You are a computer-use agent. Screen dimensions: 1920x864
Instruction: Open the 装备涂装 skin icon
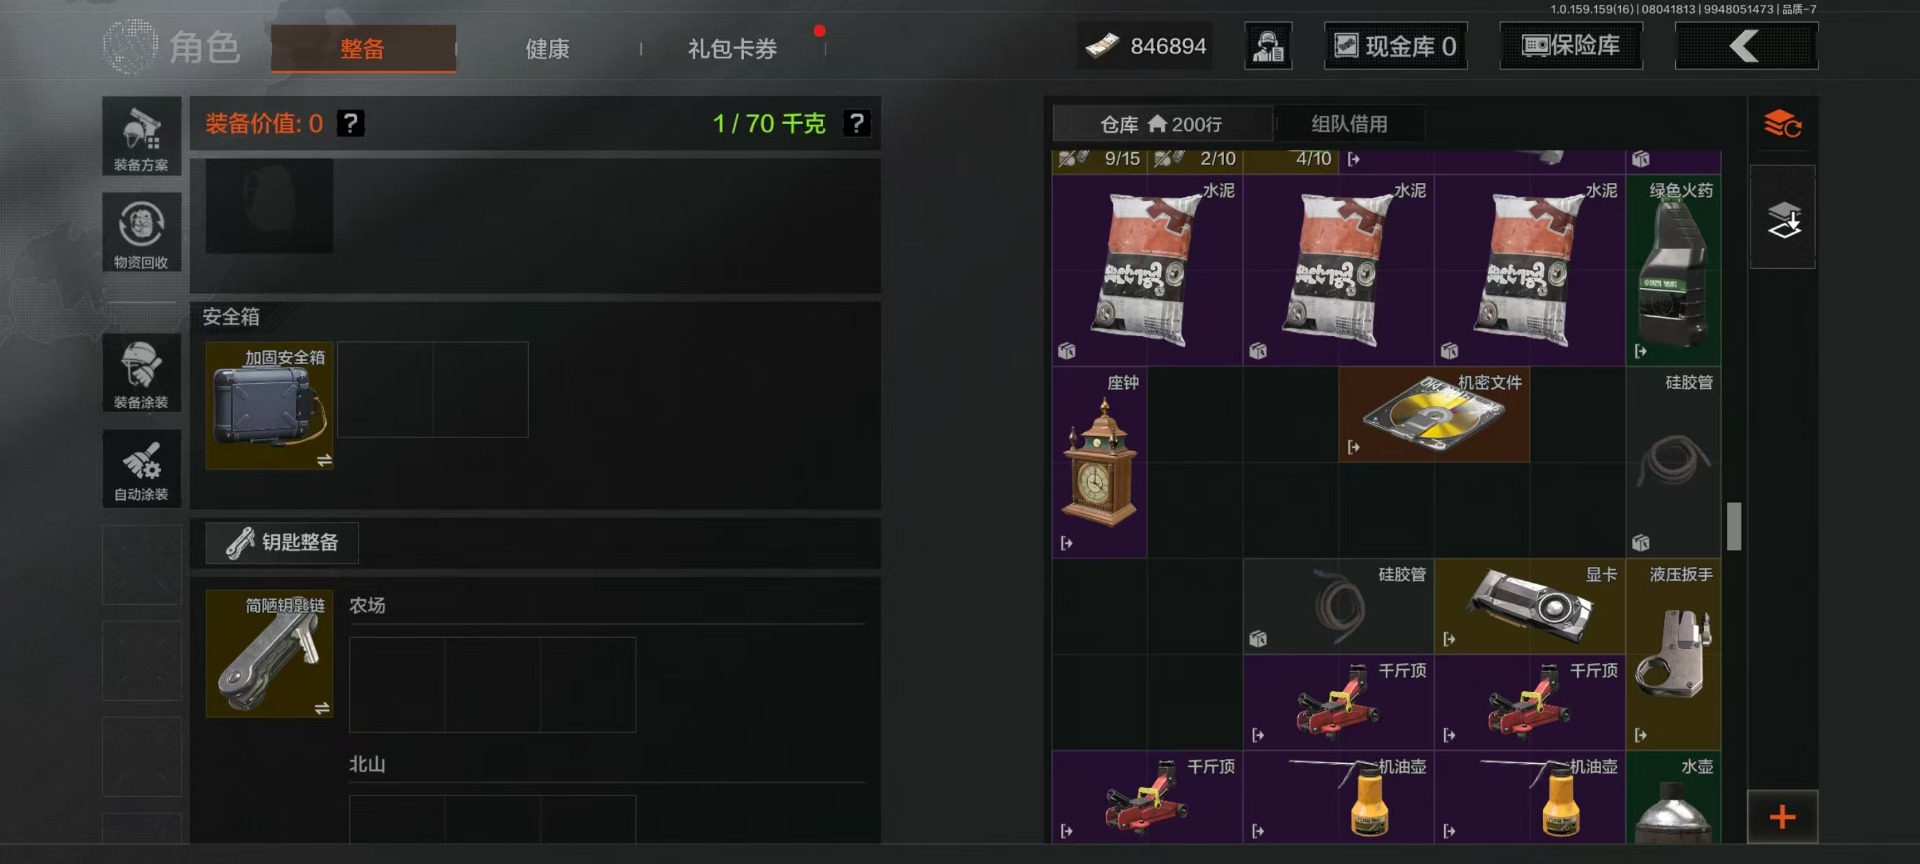[x=141, y=372]
